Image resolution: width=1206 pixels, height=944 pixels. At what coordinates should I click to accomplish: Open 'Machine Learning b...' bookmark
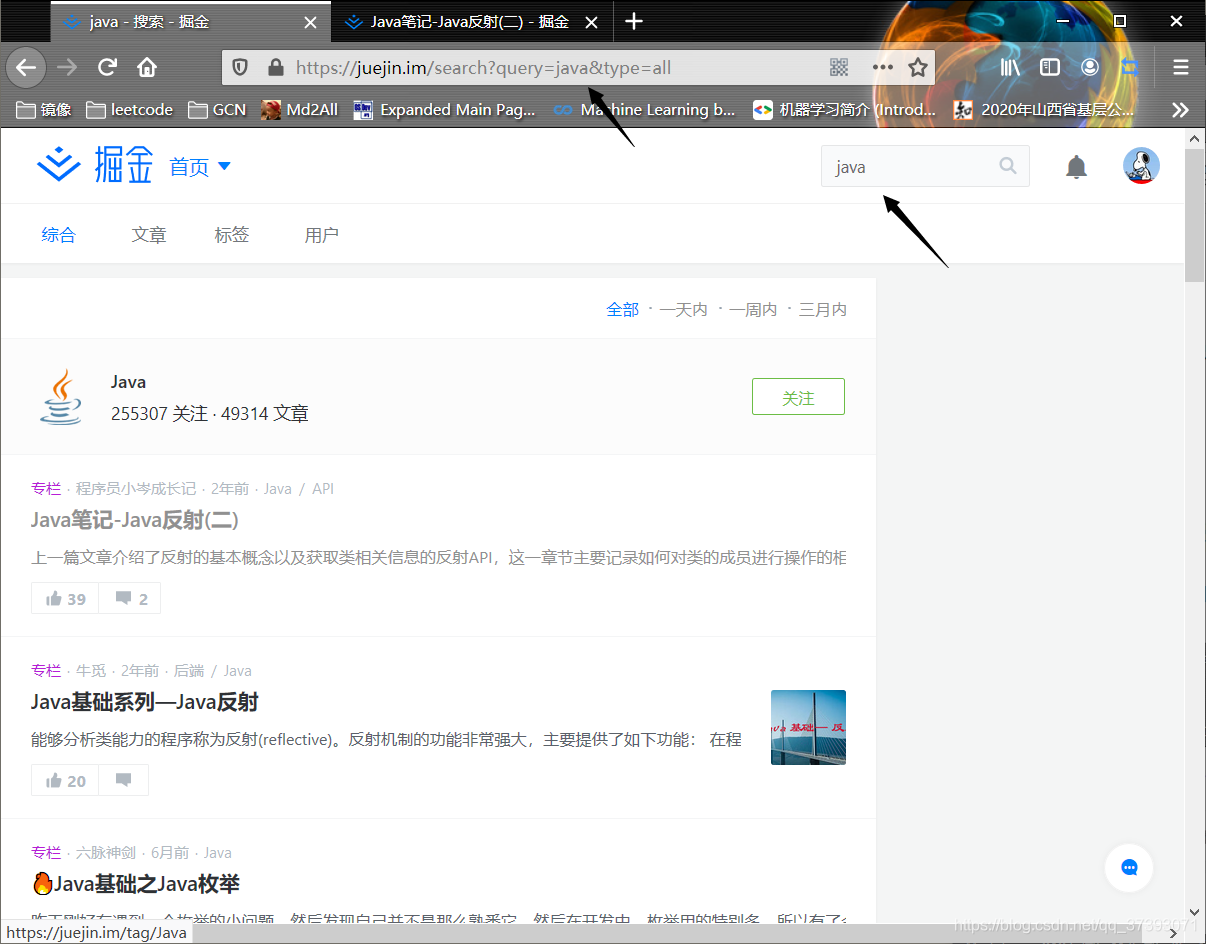pyautogui.click(x=644, y=110)
